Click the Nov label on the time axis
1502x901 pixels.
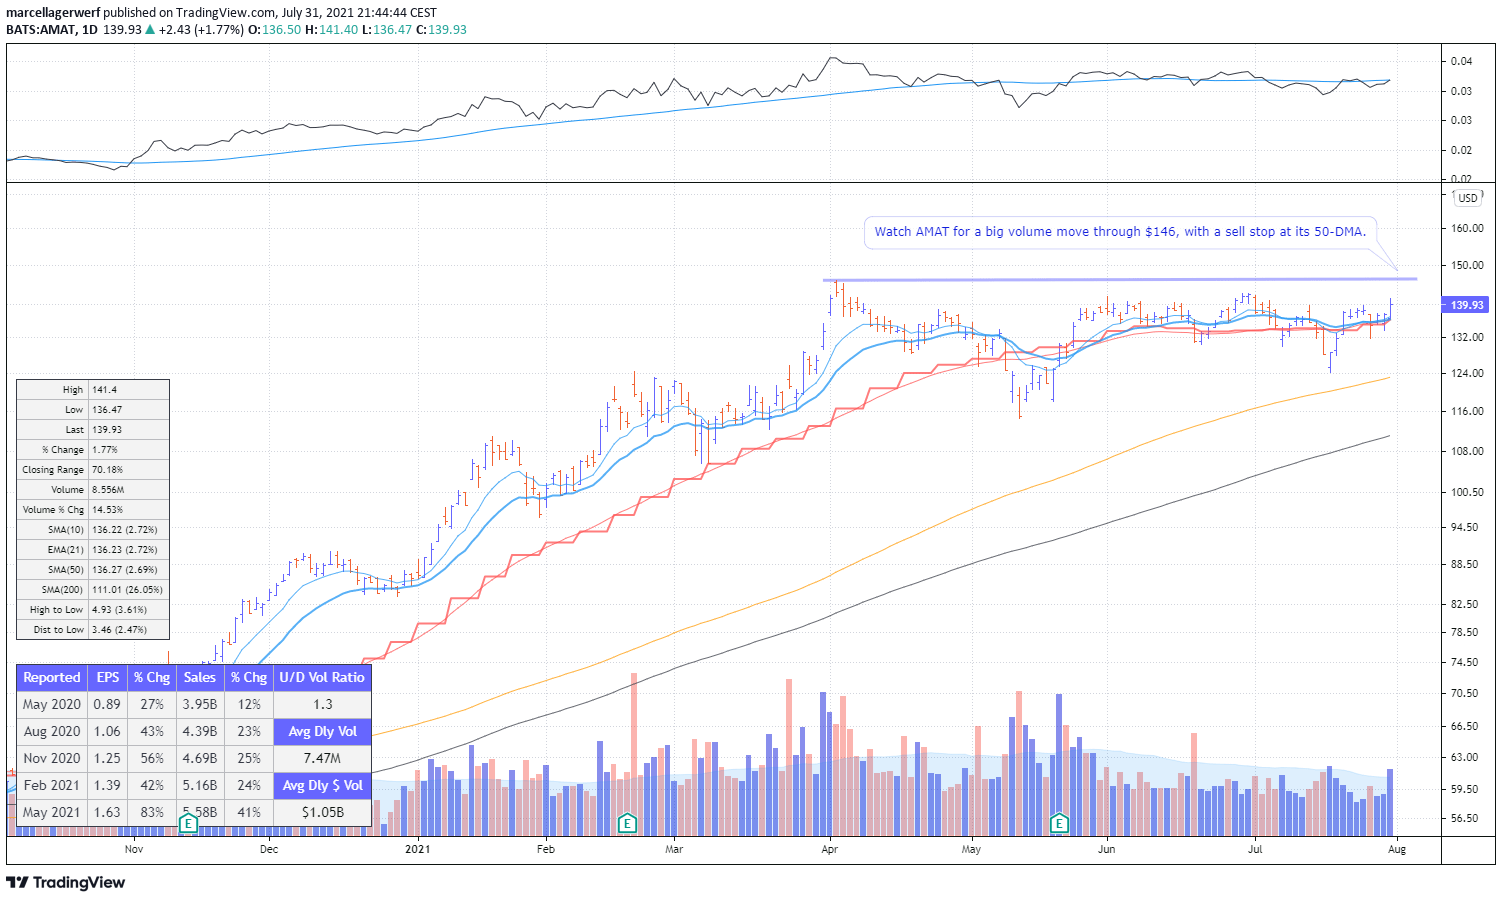pos(134,849)
